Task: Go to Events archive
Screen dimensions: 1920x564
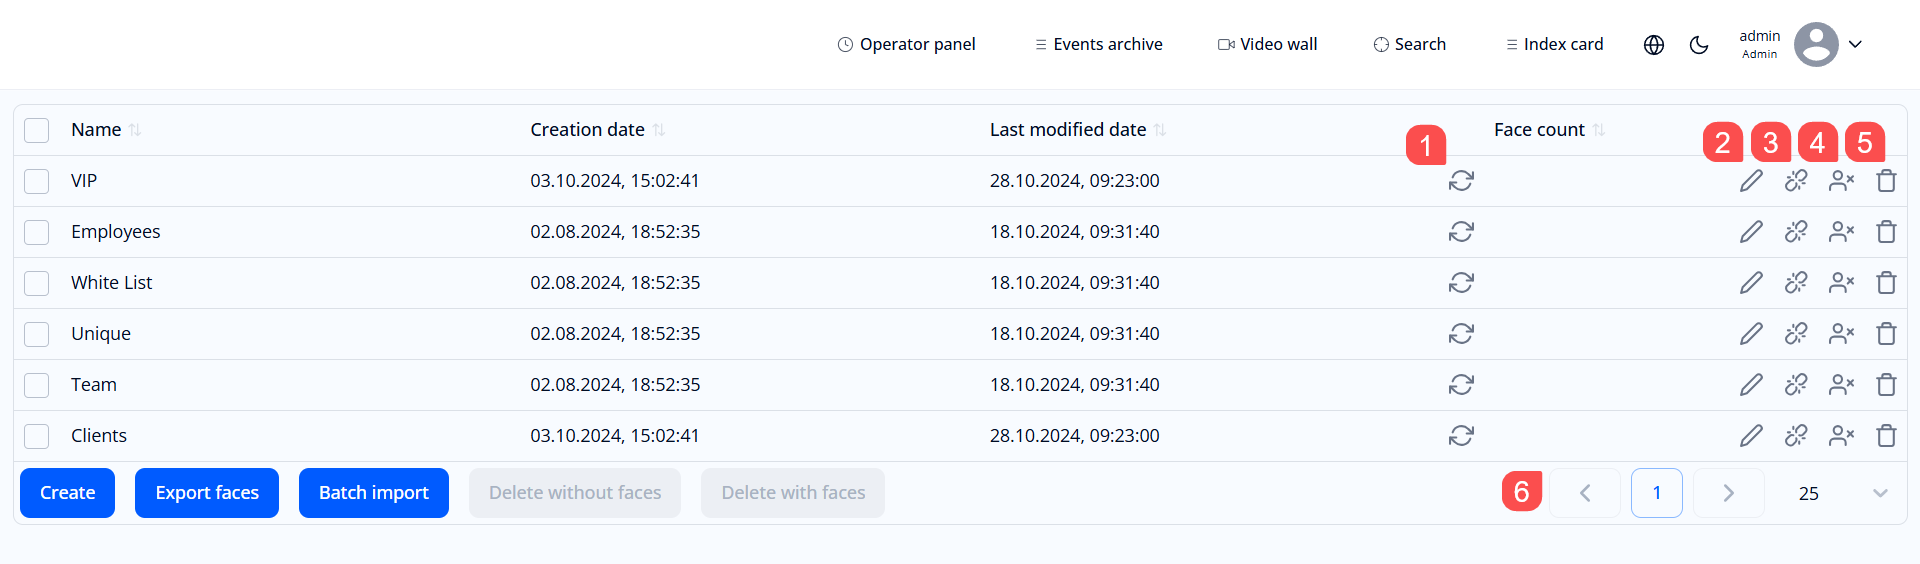Action: tap(1098, 45)
